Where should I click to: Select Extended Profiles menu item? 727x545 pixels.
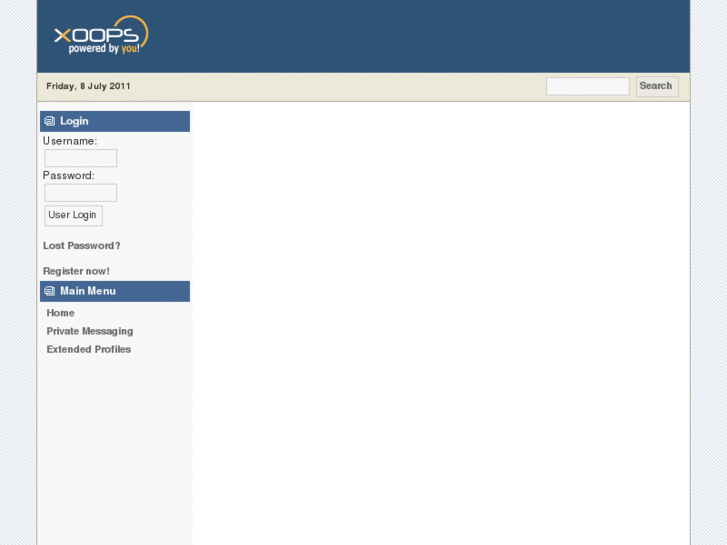click(89, 349)
